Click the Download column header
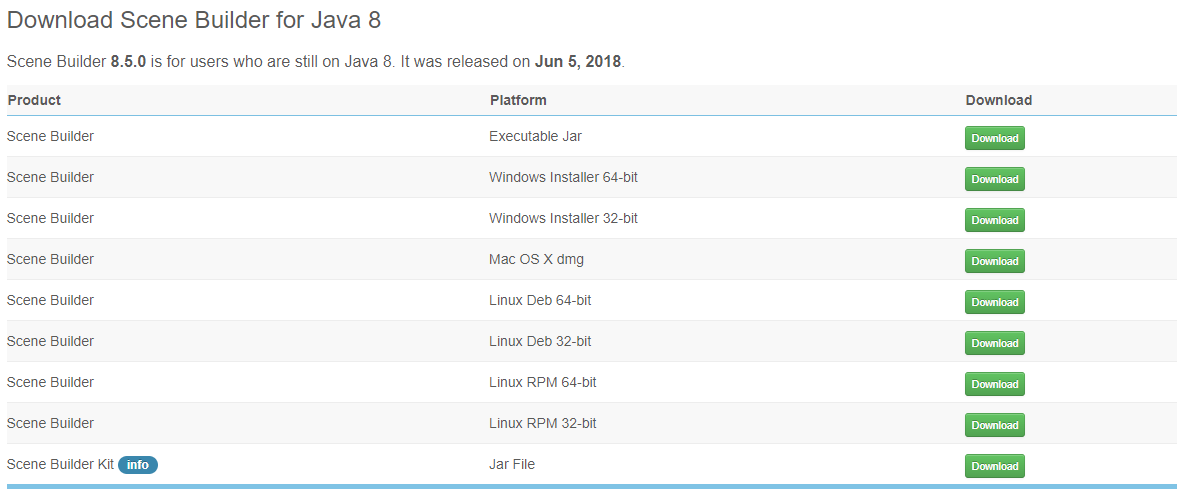The image size is (1186, 496). click(998, 100)
